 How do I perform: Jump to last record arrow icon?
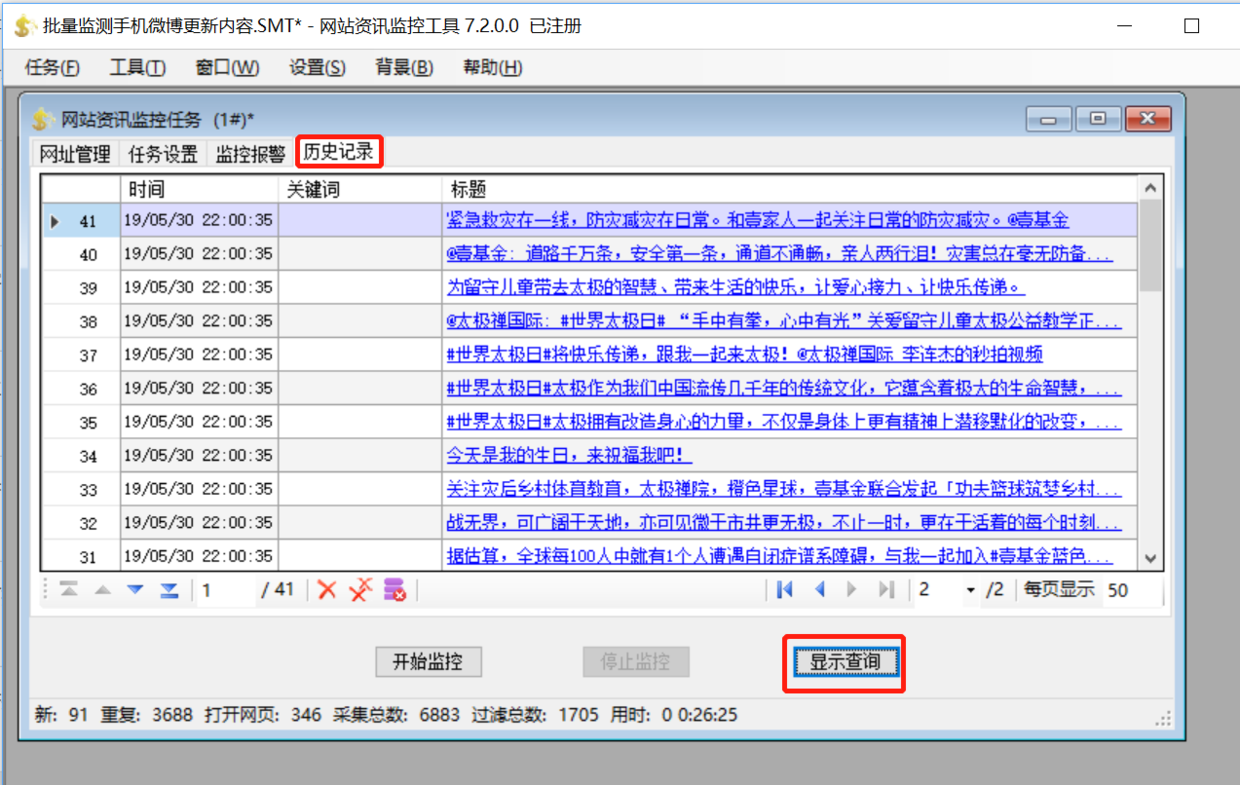tap(169, 590)
